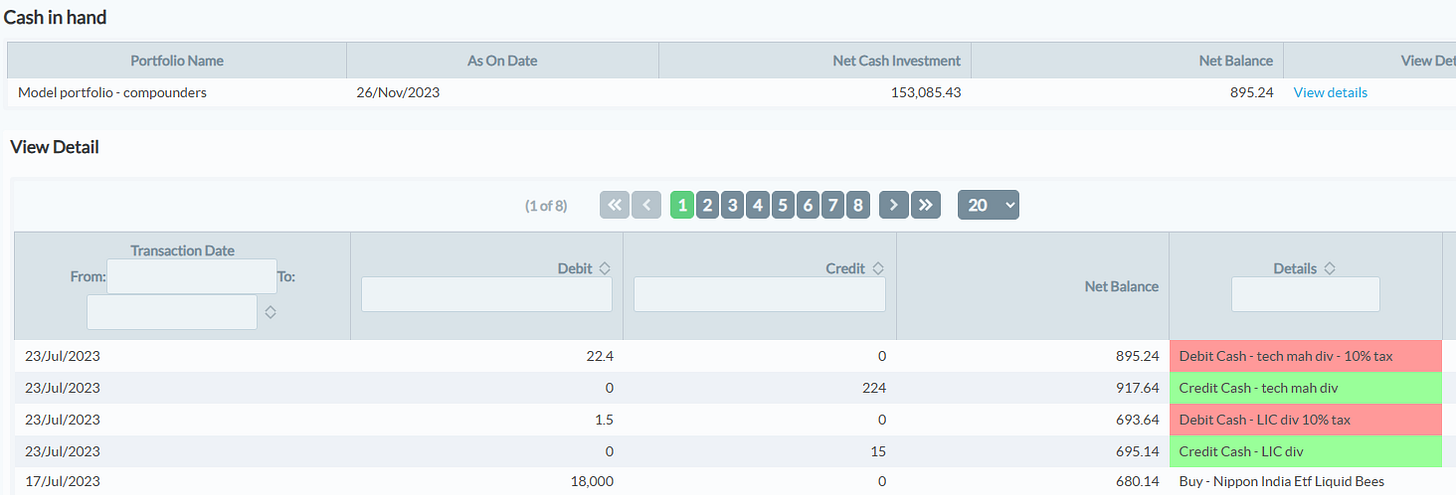1456x495 pixels.
Task: Click 'Buy - Nippon India Etf Liquid Bees'
Action: [1281, 482]
